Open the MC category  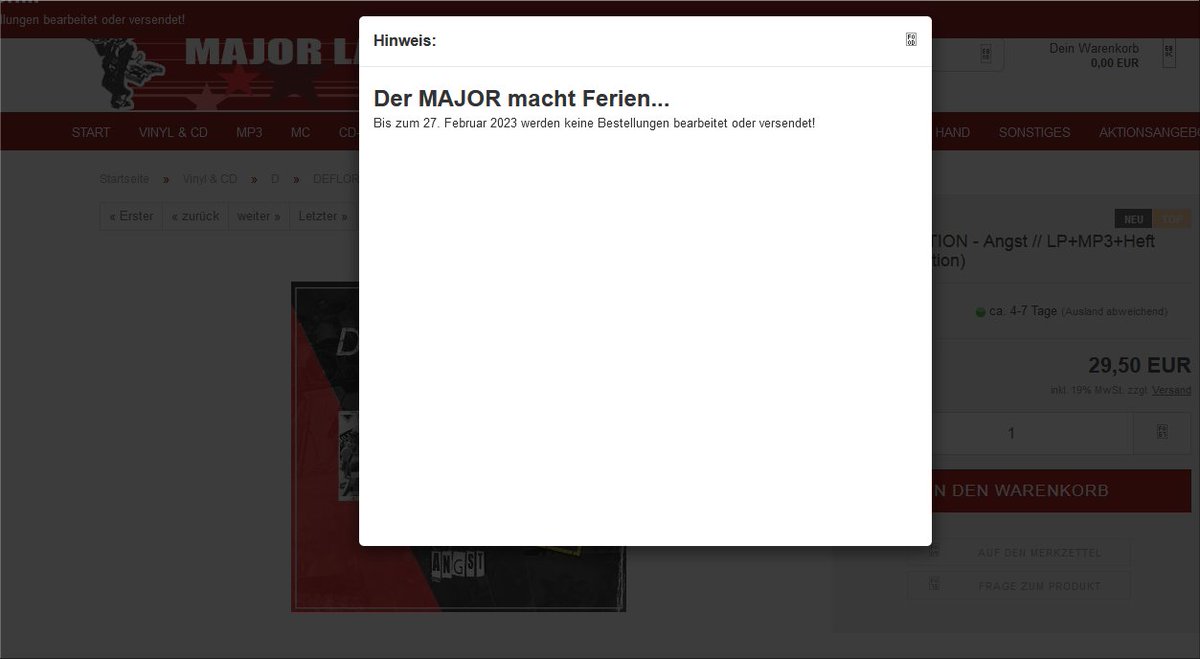click(301, 132)
